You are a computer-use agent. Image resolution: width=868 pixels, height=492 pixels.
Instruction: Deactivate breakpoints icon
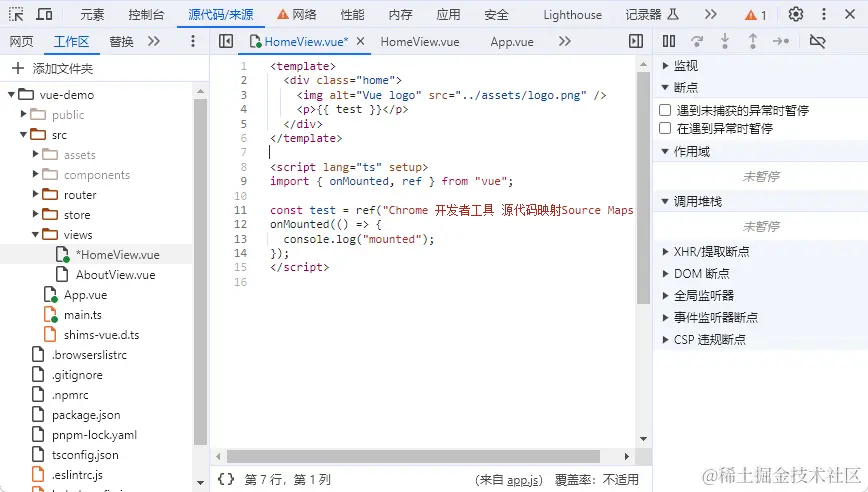(x=817, y=41)
